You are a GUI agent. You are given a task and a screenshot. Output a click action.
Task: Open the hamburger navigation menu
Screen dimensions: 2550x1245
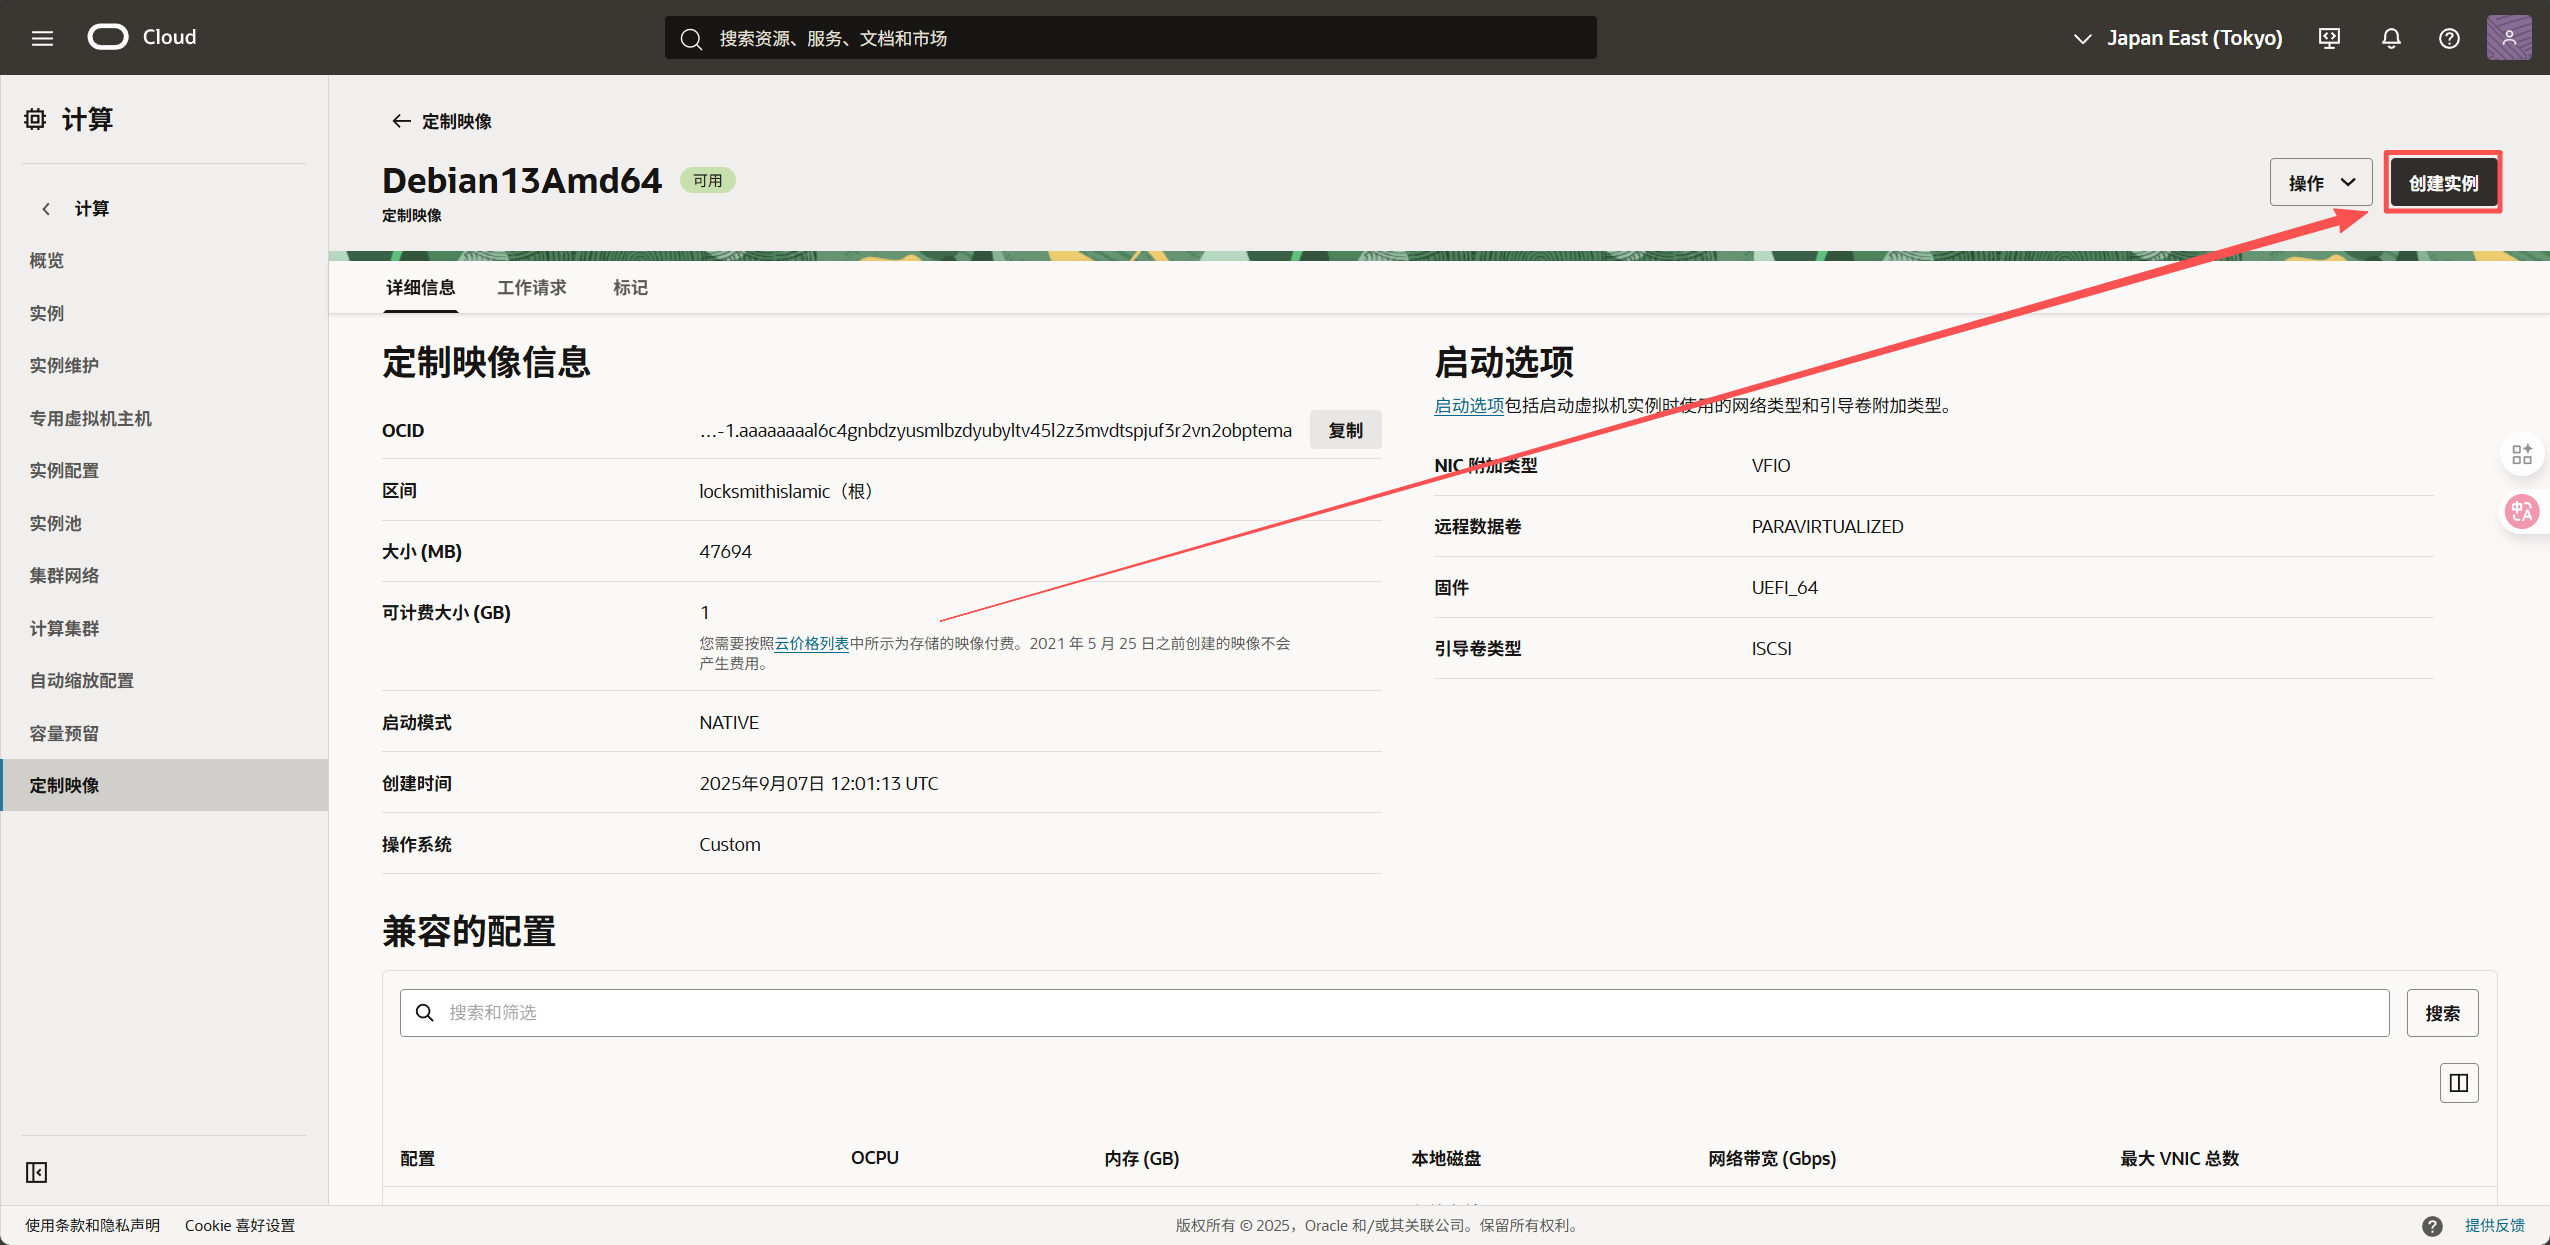pos(42,38)
